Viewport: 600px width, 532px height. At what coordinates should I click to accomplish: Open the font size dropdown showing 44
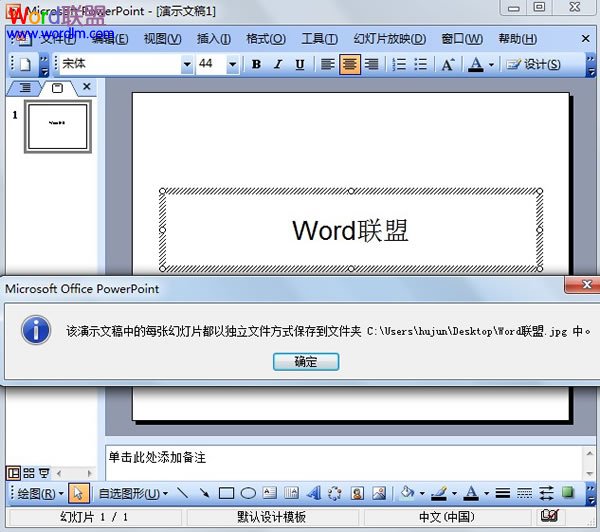pyautogui.click(x=233, y=64)
